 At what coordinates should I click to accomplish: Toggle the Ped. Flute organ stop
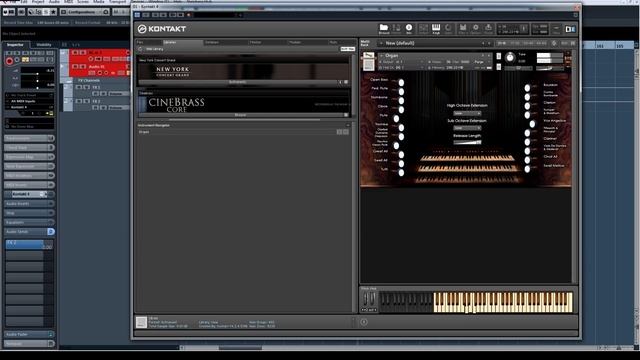[x=401, y=91]
